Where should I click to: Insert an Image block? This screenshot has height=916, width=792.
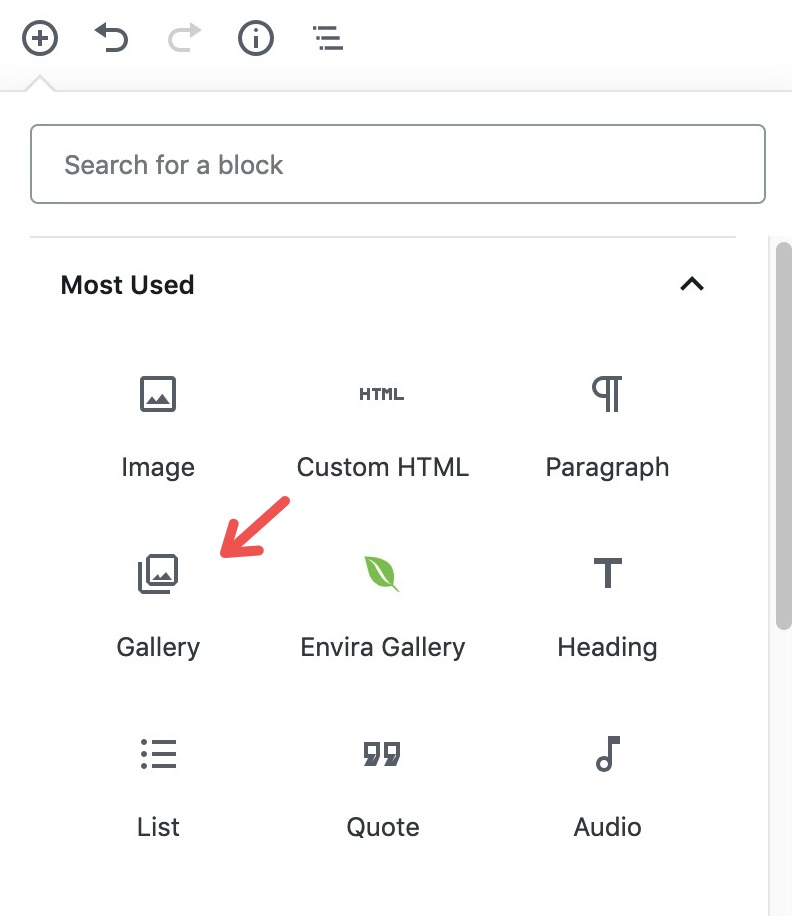158,426
